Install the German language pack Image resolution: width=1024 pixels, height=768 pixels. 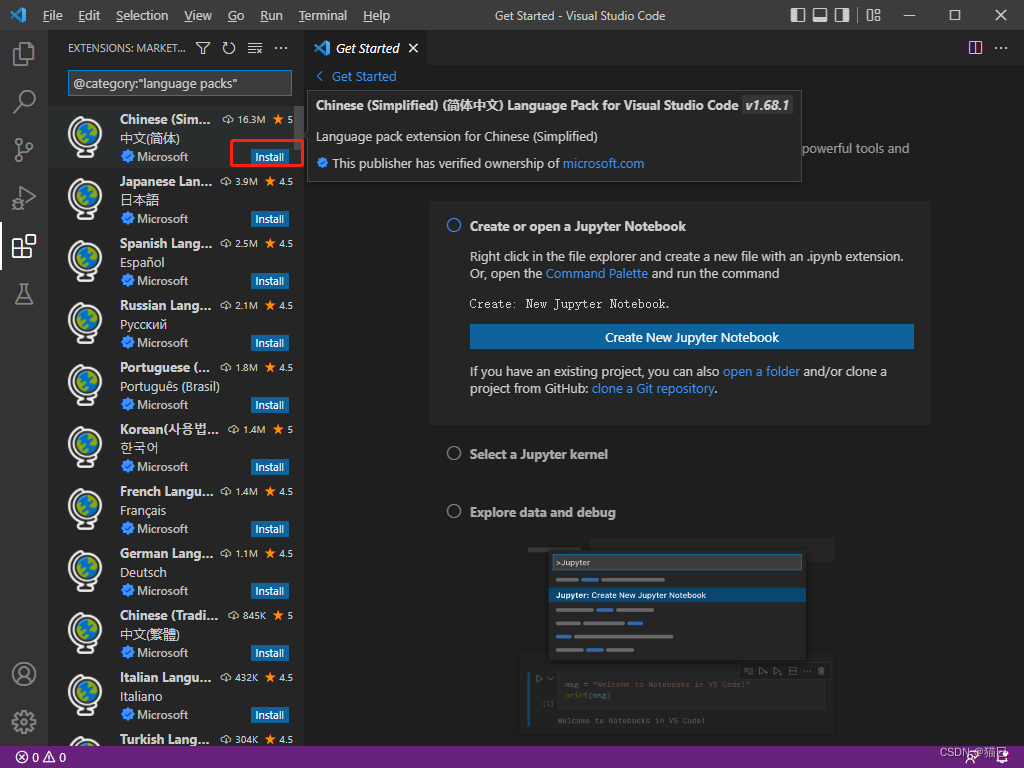pos(269,591)
